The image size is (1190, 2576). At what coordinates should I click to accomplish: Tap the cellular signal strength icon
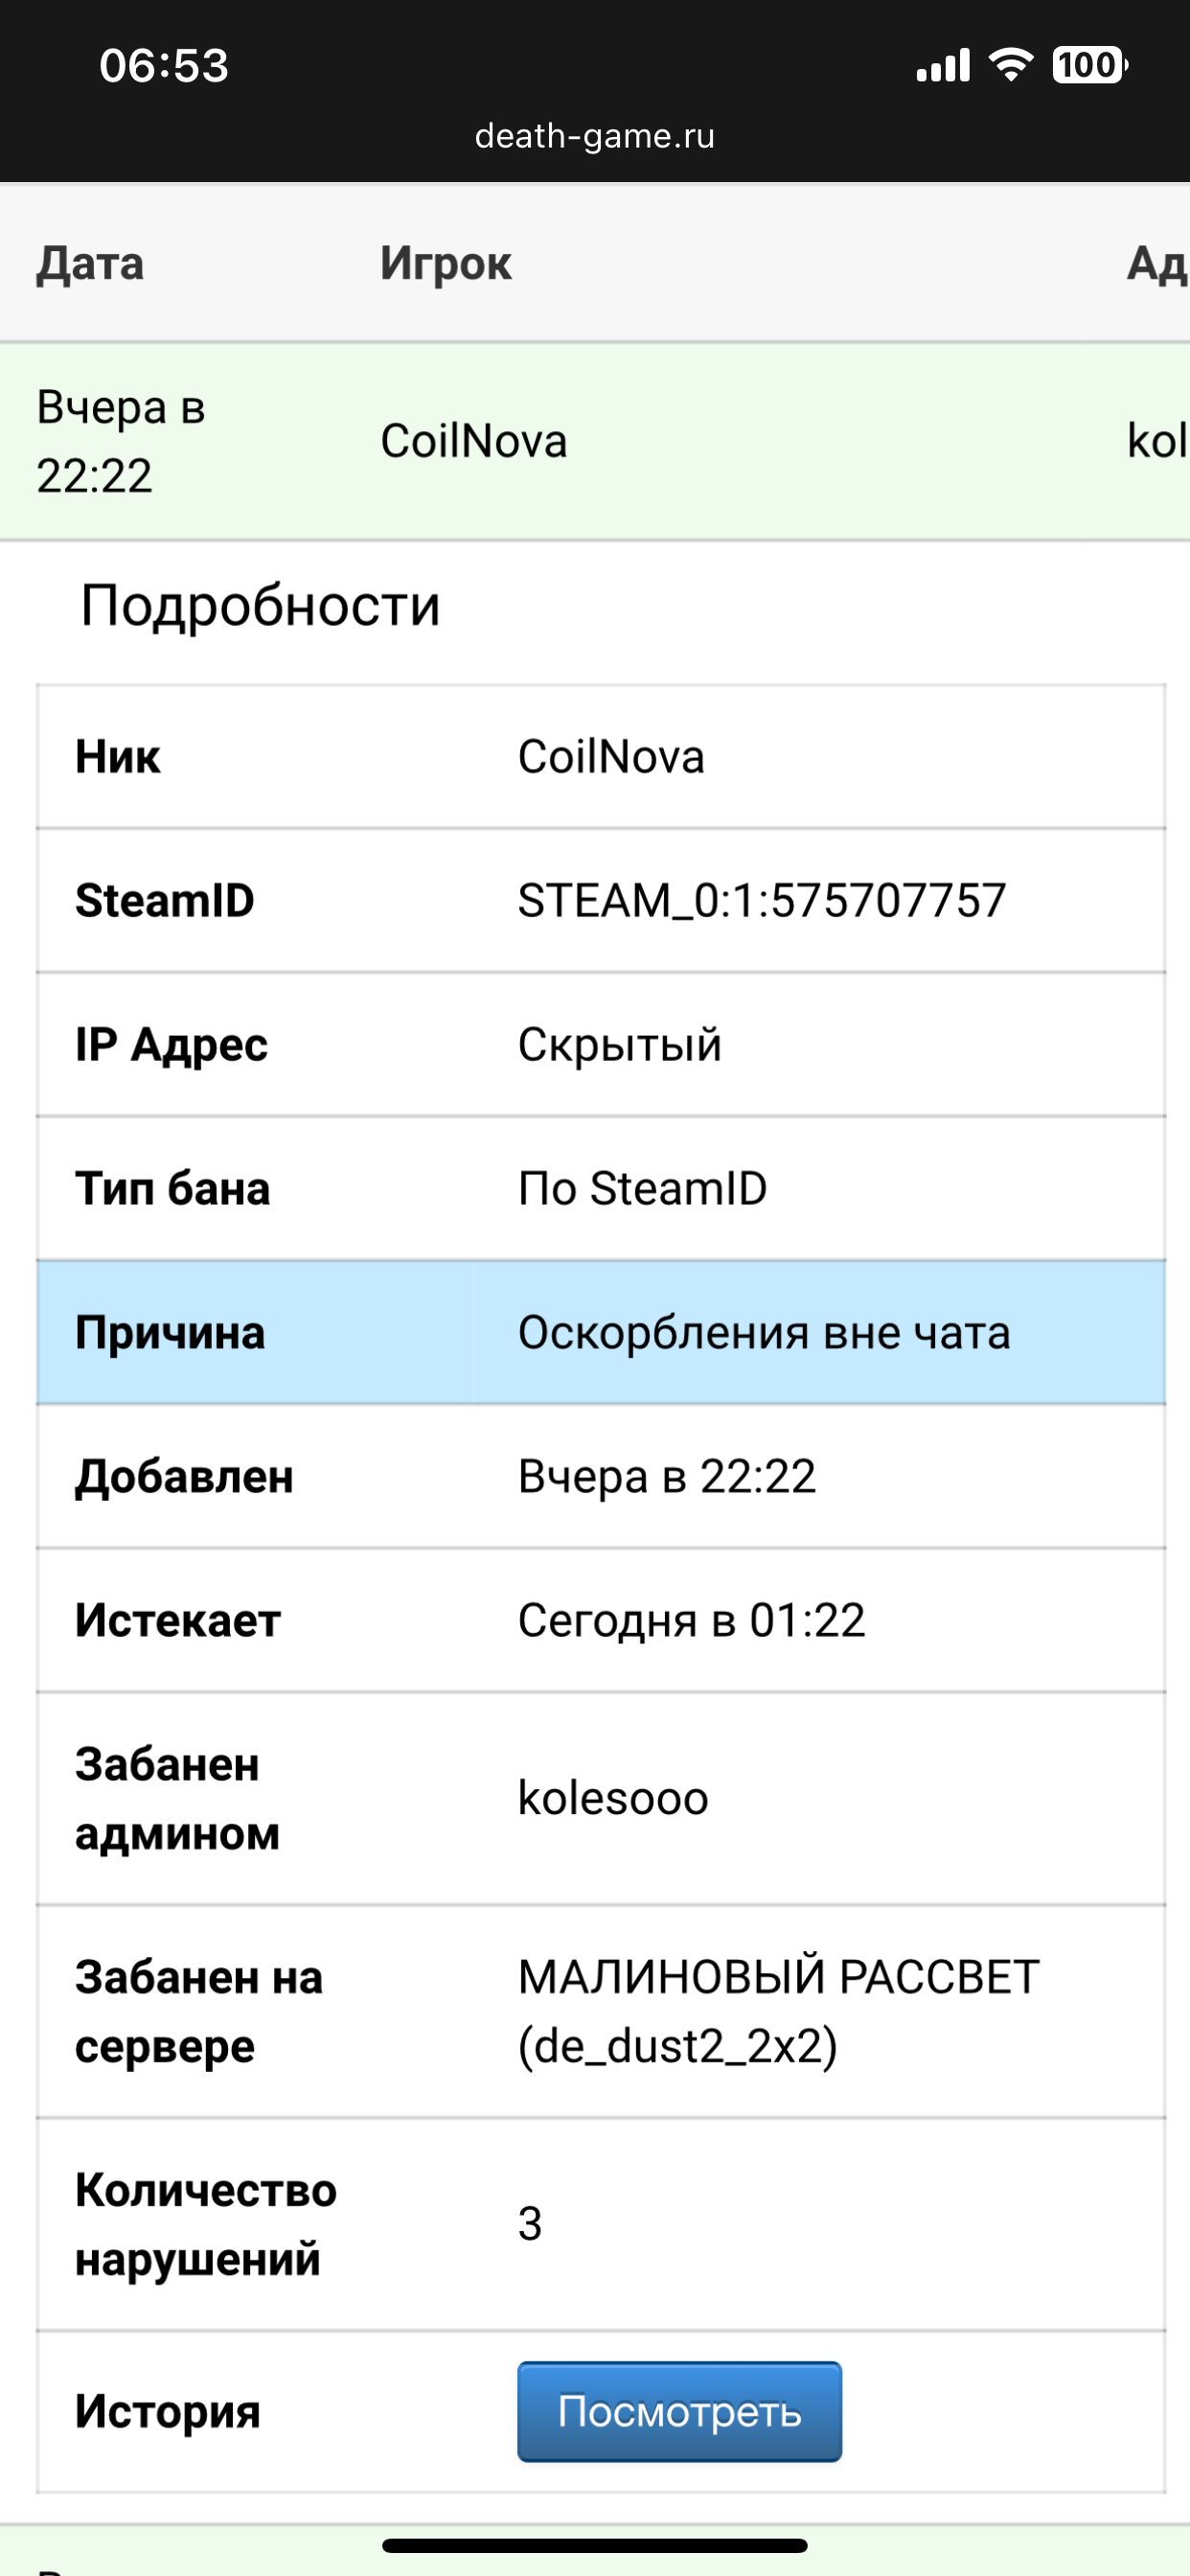(943, 65)
